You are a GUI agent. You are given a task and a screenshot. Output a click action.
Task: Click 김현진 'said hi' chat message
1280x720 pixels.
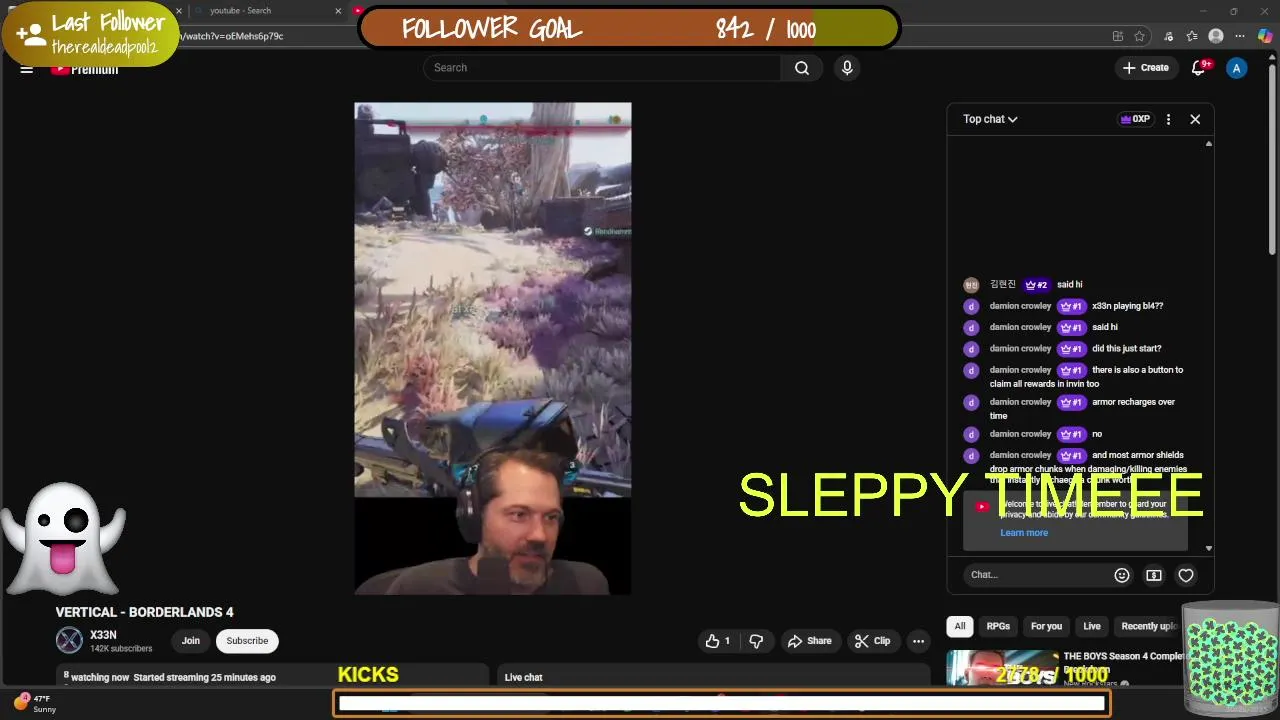[1069, 285]
